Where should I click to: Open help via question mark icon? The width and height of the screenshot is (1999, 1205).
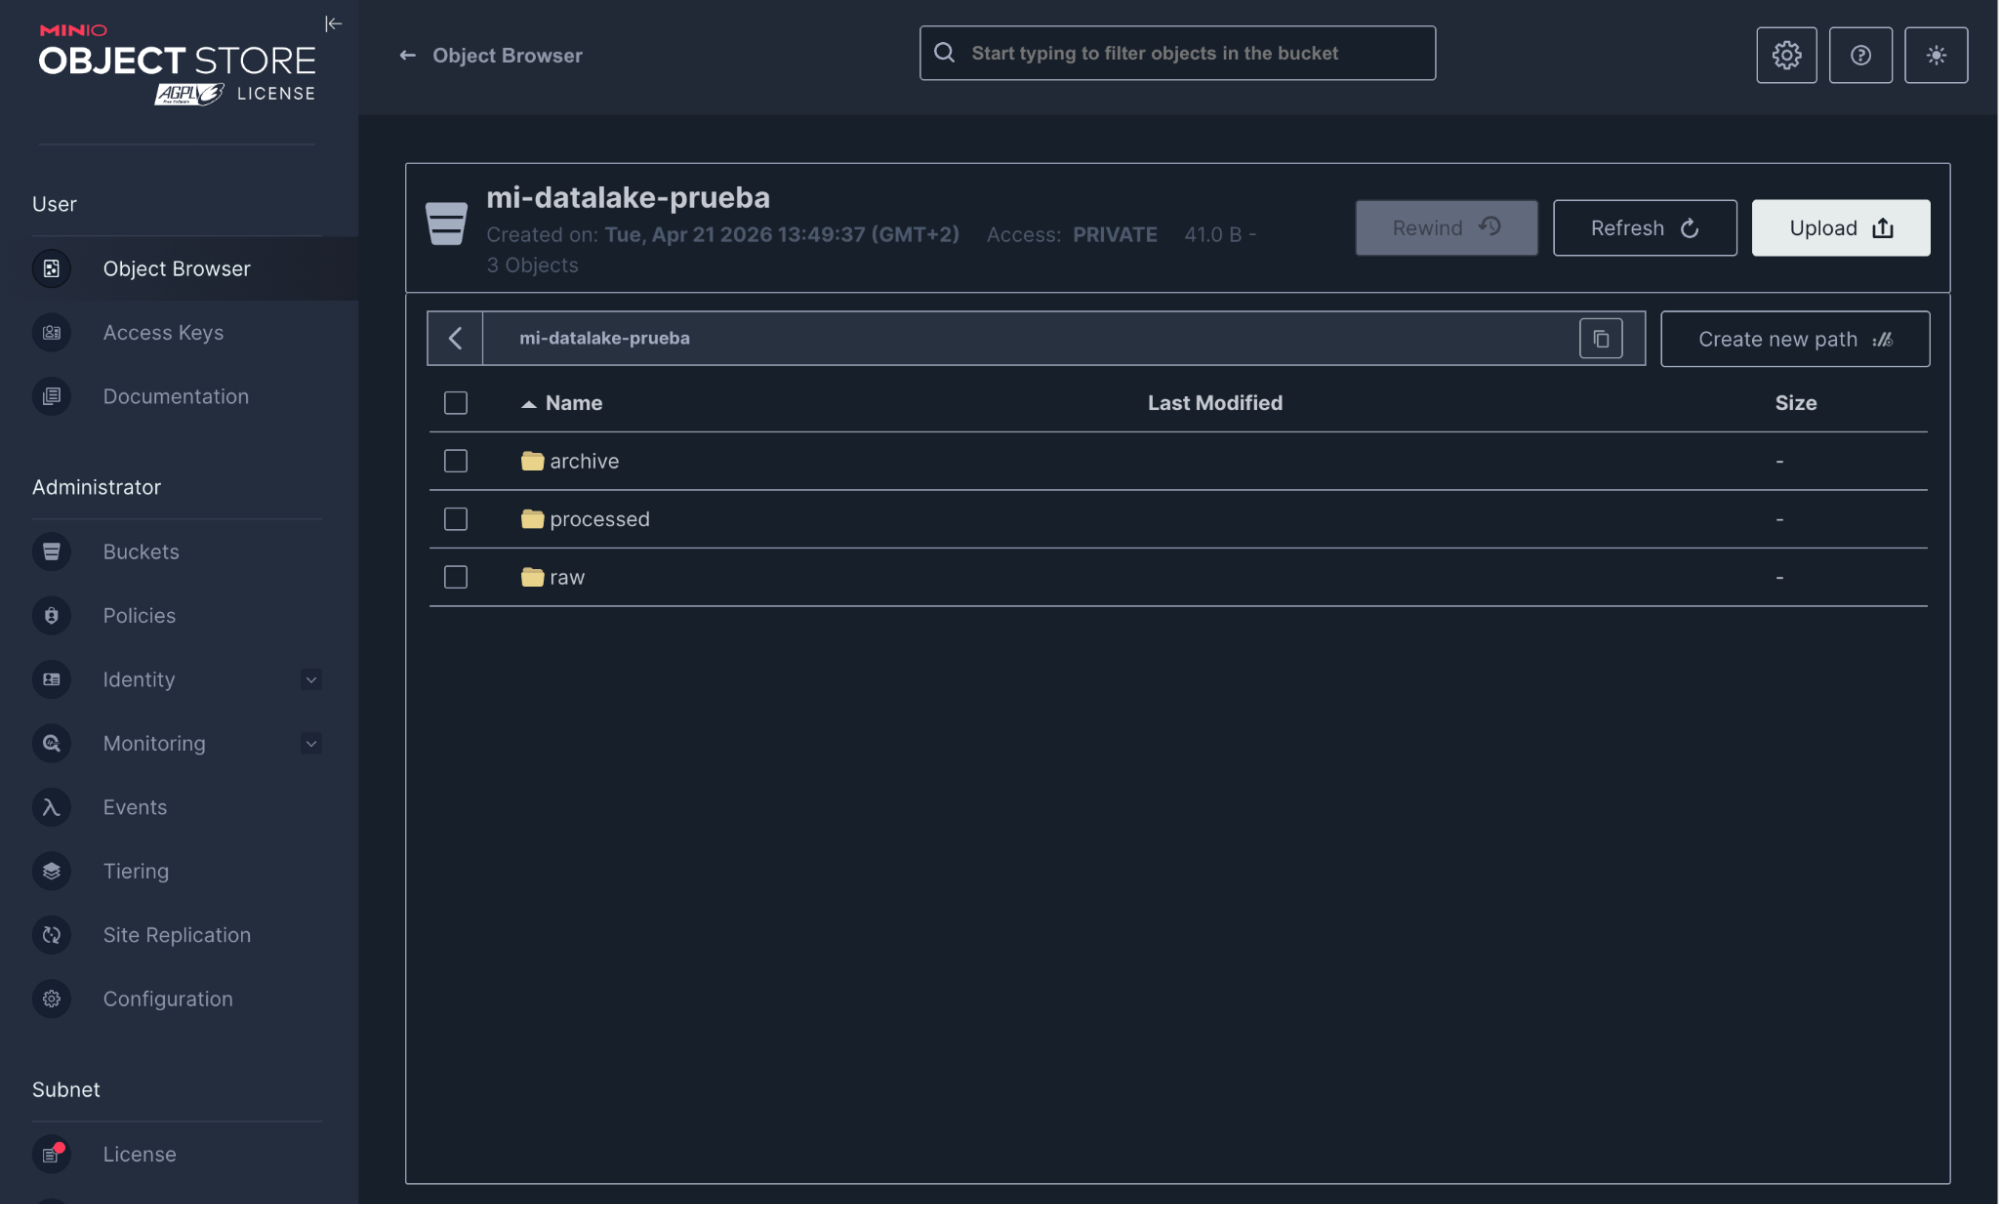tap(1860, 55)
